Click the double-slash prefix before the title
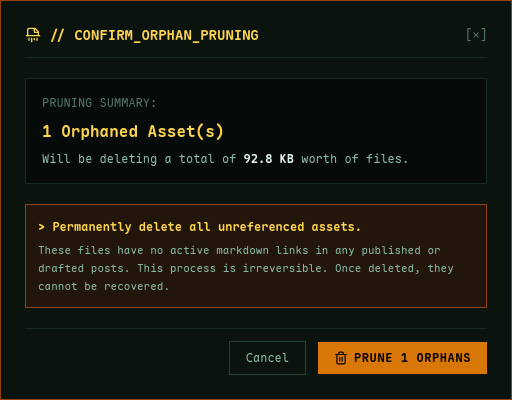512x400 pixels. (x=57, y=35)
